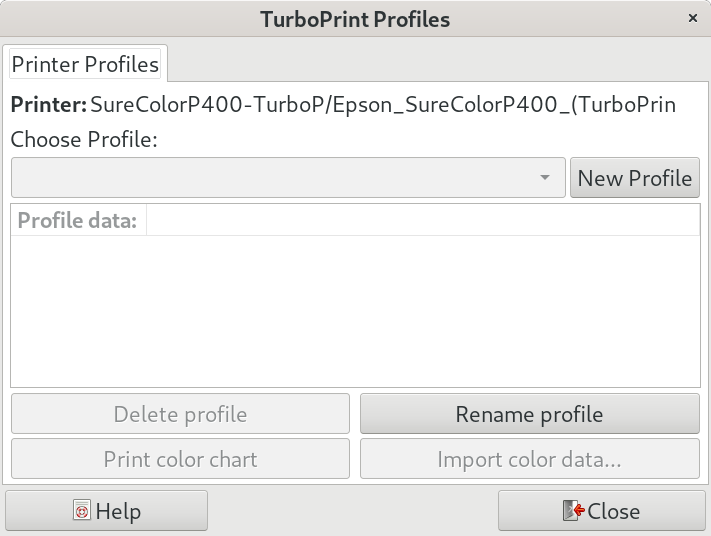Click inside the empty profile data list
Screen dimensions: 711x536
coord(355,310)
